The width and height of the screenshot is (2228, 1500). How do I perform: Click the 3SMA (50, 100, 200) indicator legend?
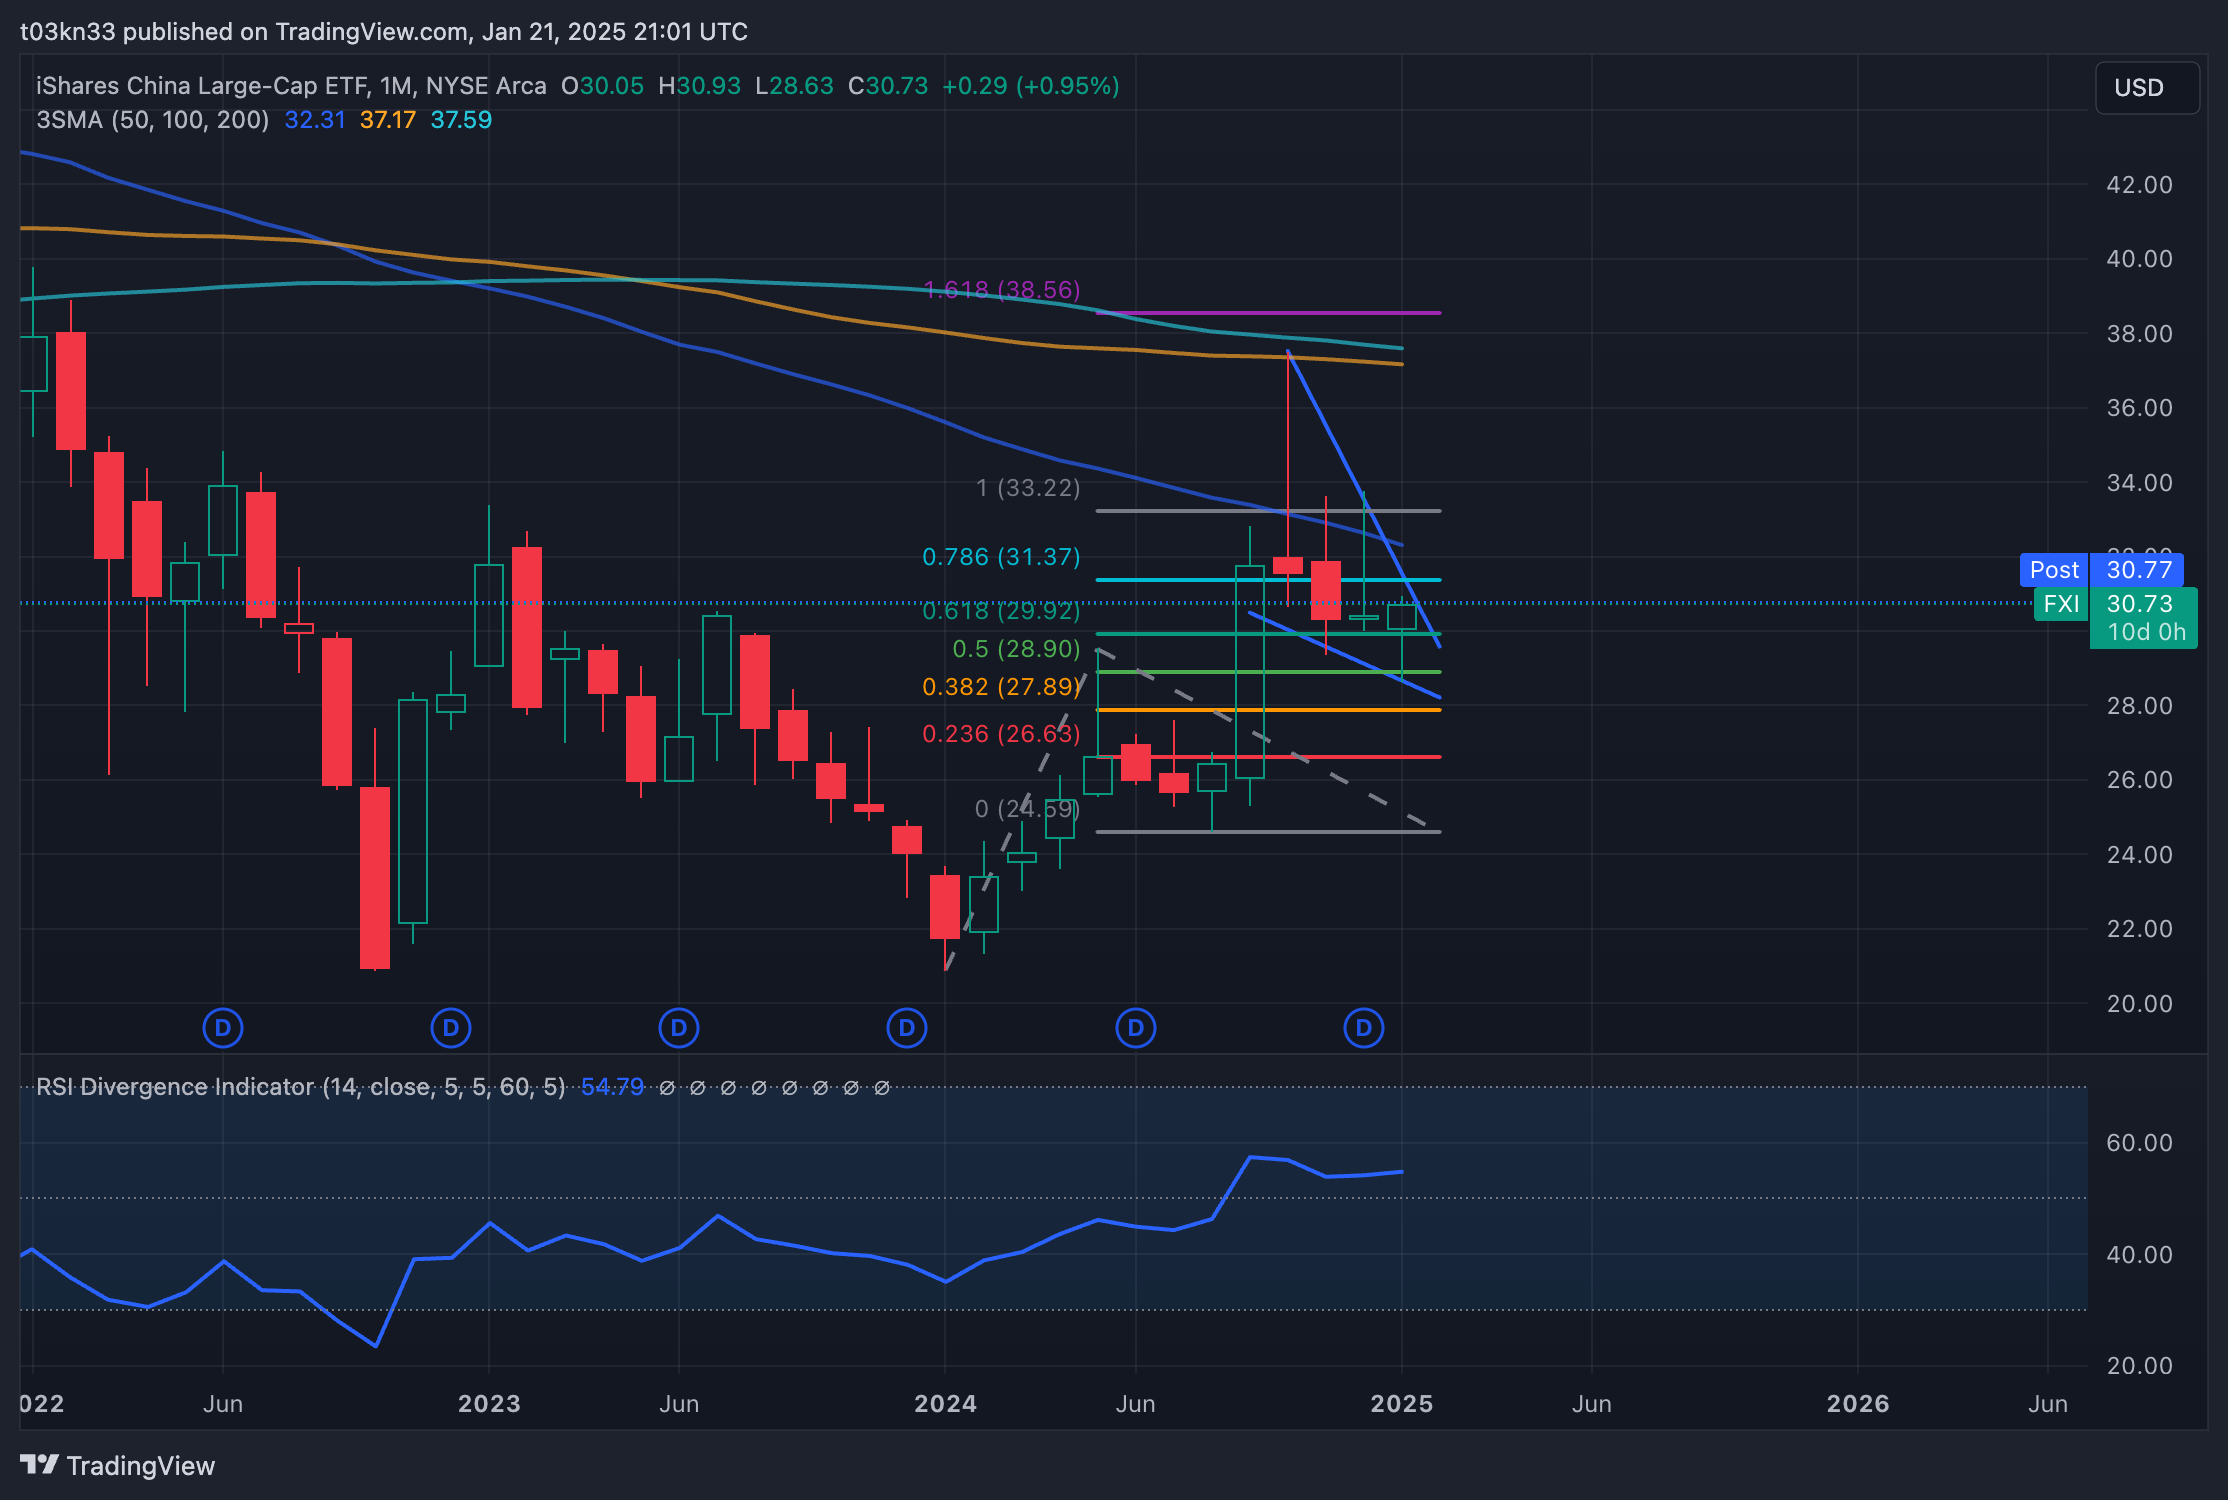point(152,120)
